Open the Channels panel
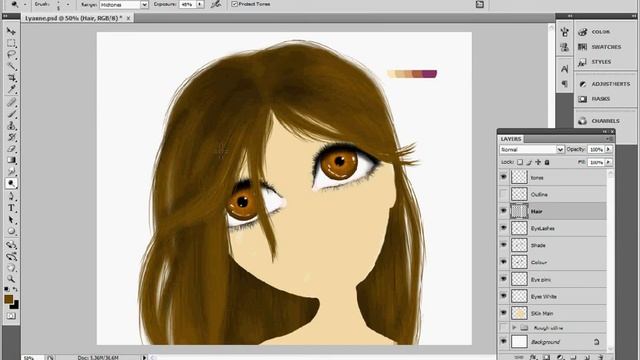 point(605,121)
